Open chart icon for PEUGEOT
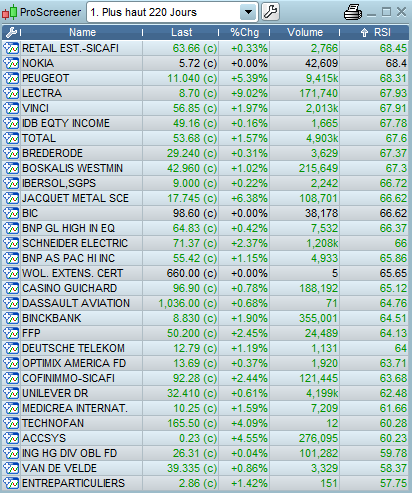 click(11, 78)
